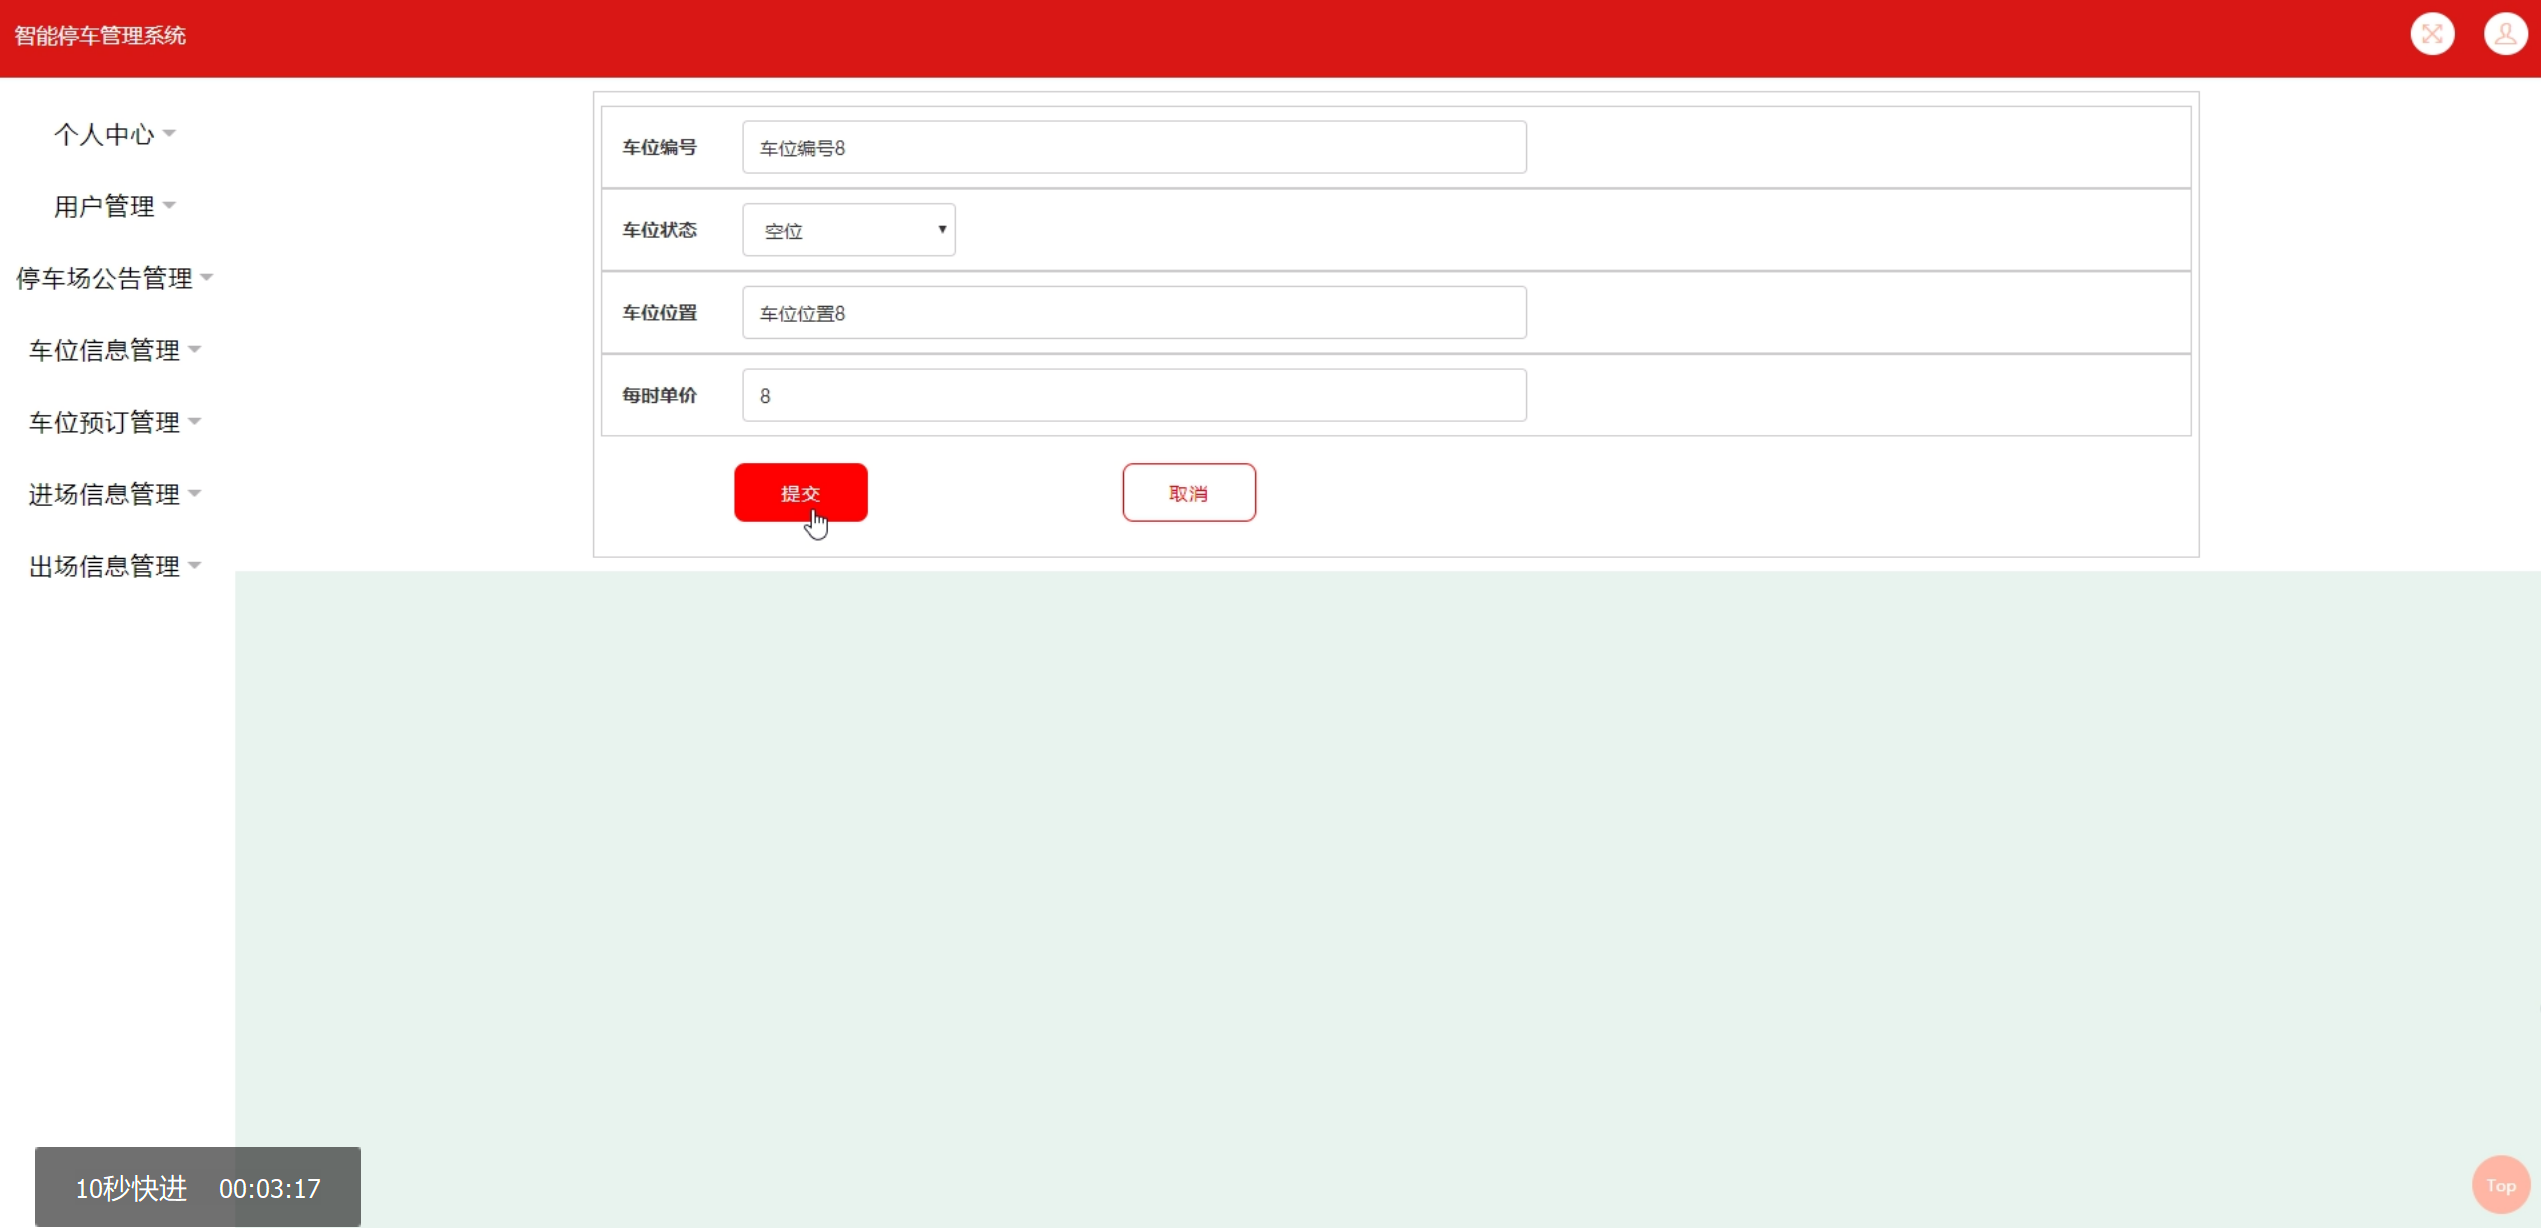This screenshot has width=2541, height=1228.
Task: Expand the 停车场公告管理 menu arrow
Action: (x=207, y=277)
